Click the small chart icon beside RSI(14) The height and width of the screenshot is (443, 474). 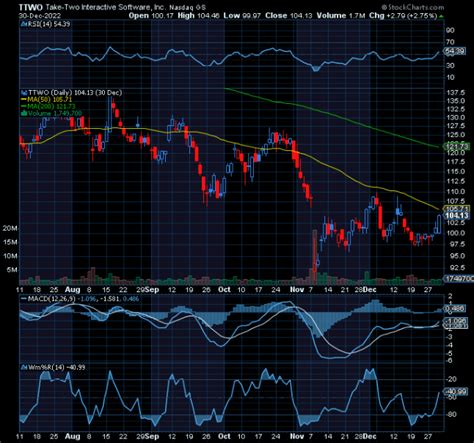coord(23,24)
